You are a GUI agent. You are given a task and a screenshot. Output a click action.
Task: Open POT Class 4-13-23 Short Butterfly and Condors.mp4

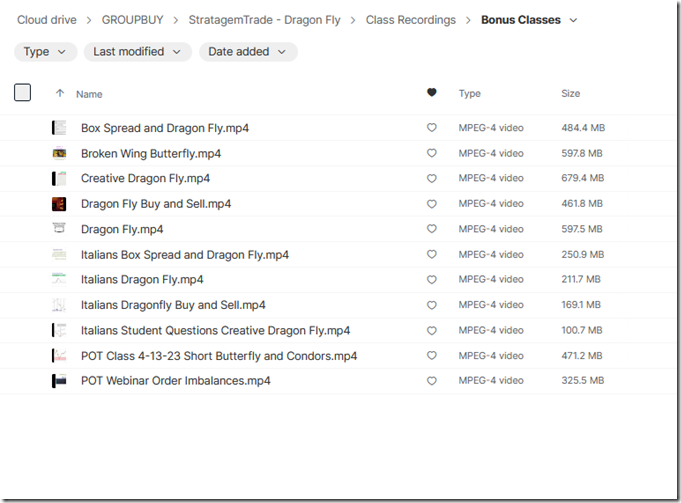point(219,356)
